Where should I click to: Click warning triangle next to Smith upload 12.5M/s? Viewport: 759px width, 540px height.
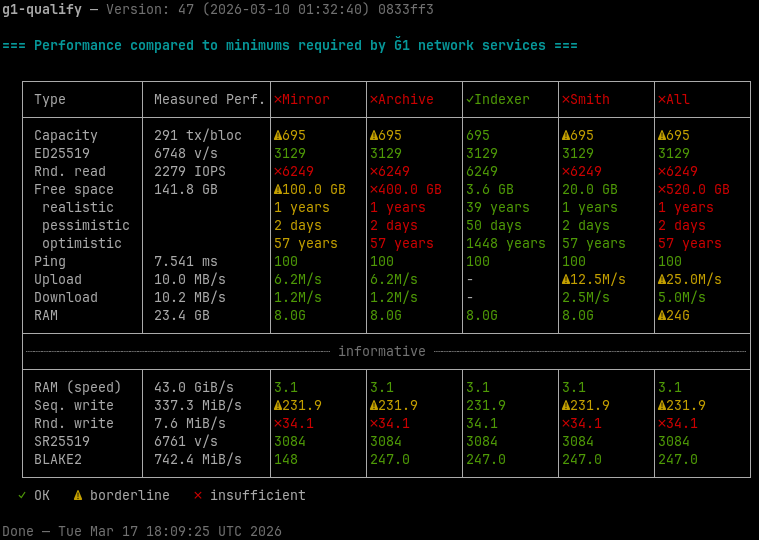point(566,279)
